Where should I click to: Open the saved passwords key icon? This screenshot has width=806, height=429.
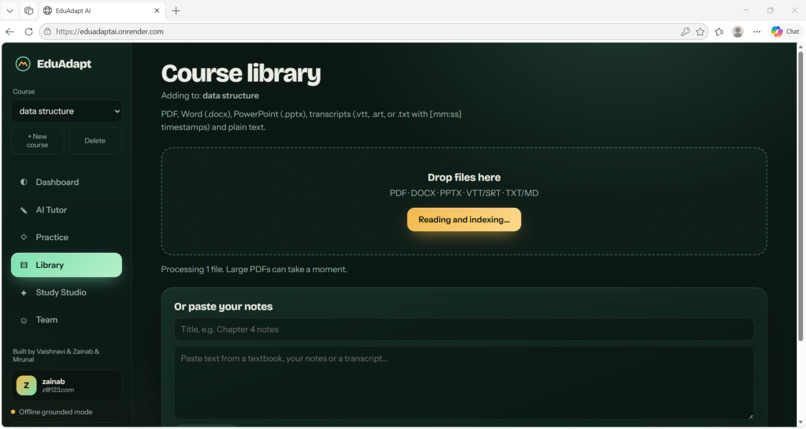coord(685,31)
